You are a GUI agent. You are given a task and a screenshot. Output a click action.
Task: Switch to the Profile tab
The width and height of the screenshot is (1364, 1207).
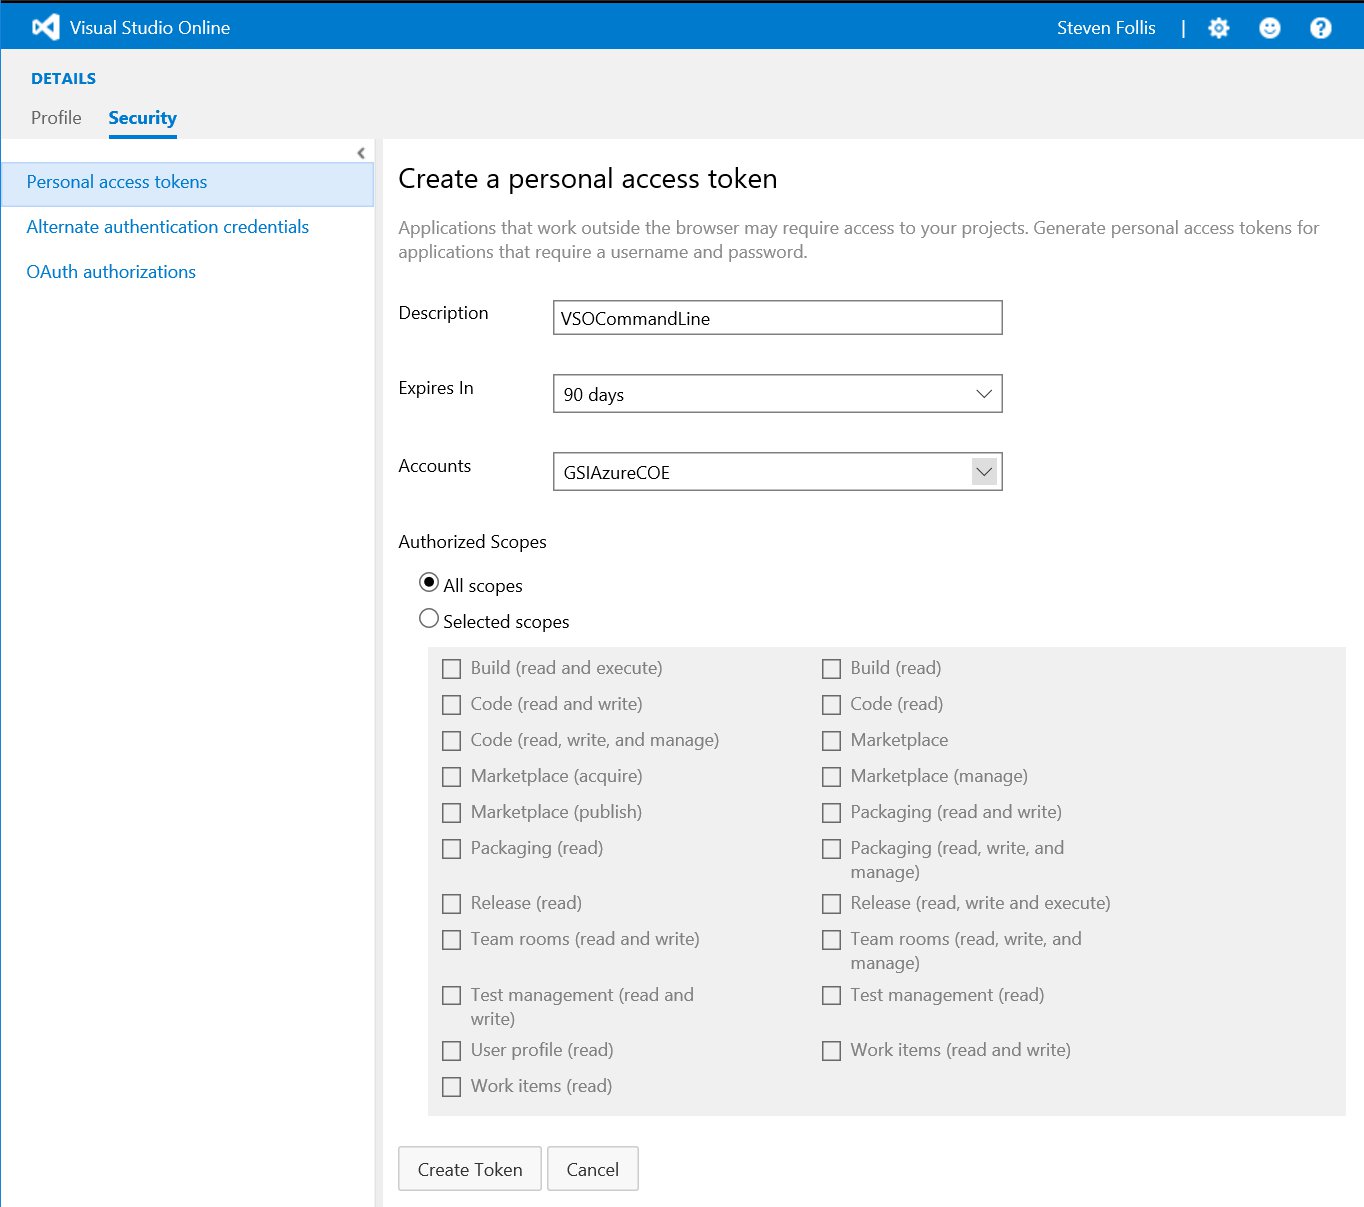click(56, 118)
